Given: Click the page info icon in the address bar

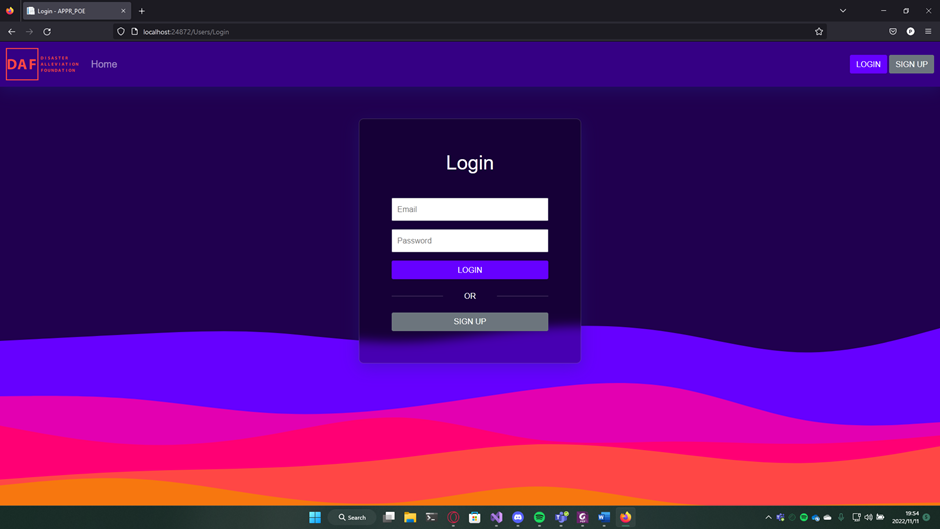Looking at the screenshot, I should click(135, 32).
